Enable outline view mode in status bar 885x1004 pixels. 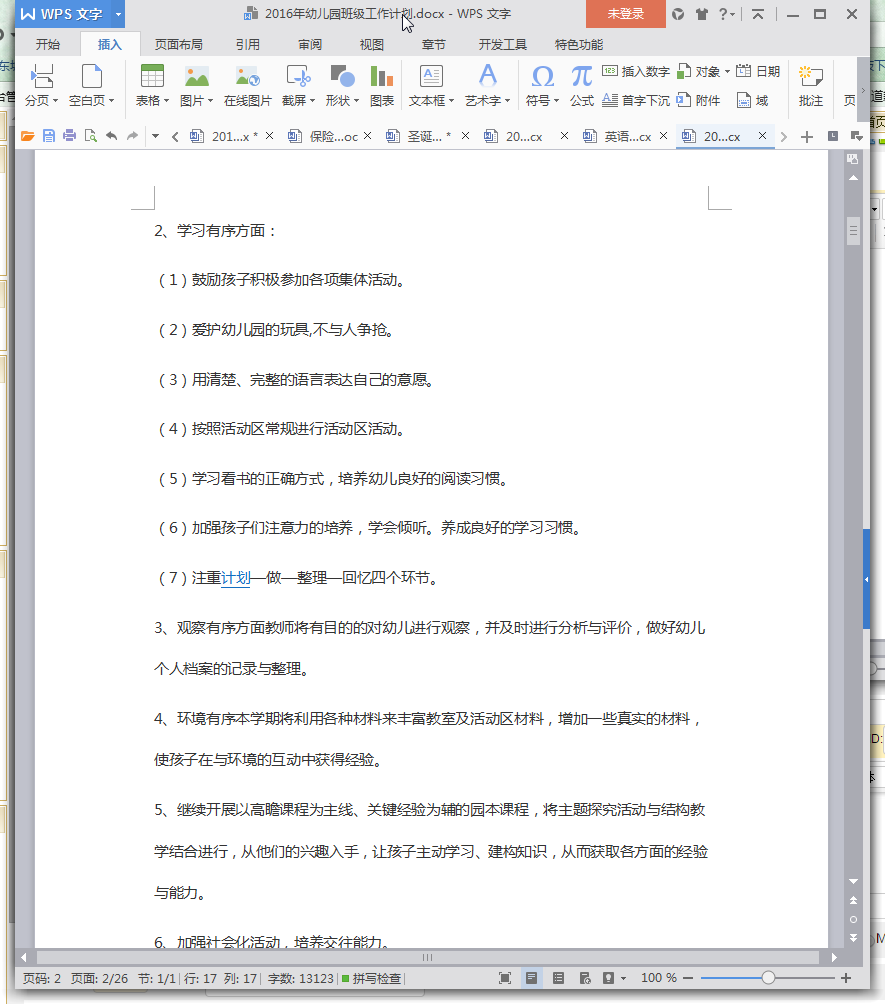[x=558, y=978]
